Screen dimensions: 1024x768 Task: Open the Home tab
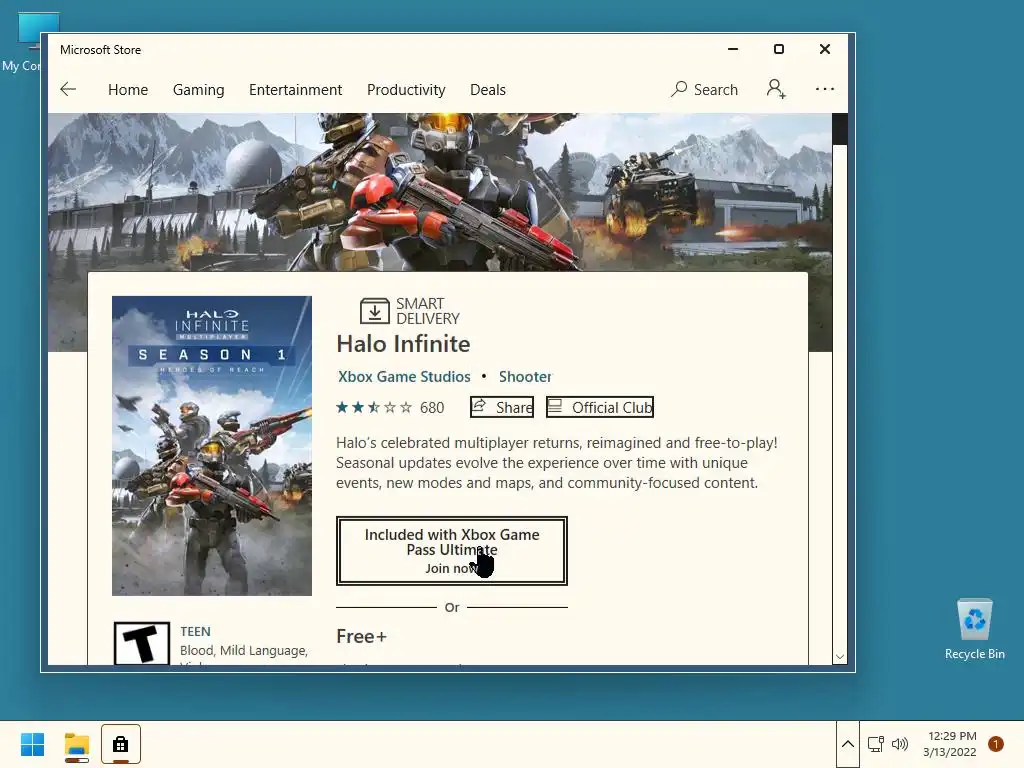pyautogui.click(x=128, y=89)
